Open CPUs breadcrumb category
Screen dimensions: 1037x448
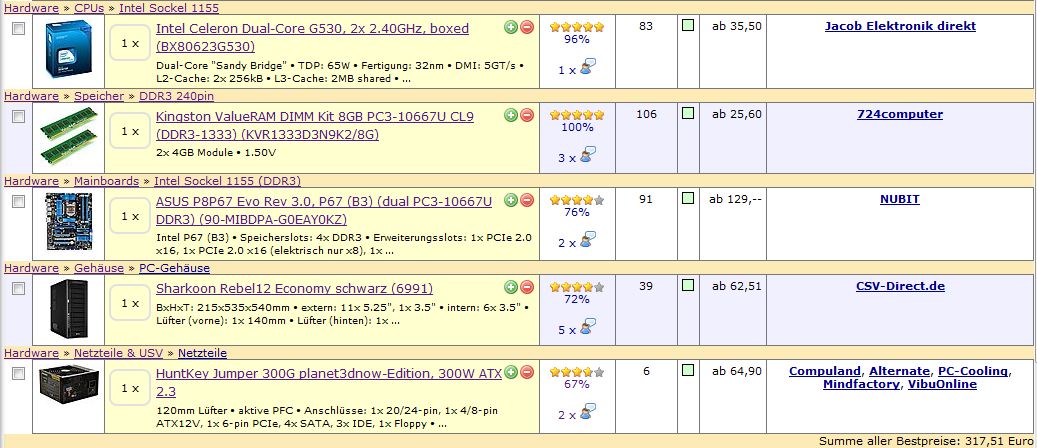pyautogui.click(x=89, y=8)
